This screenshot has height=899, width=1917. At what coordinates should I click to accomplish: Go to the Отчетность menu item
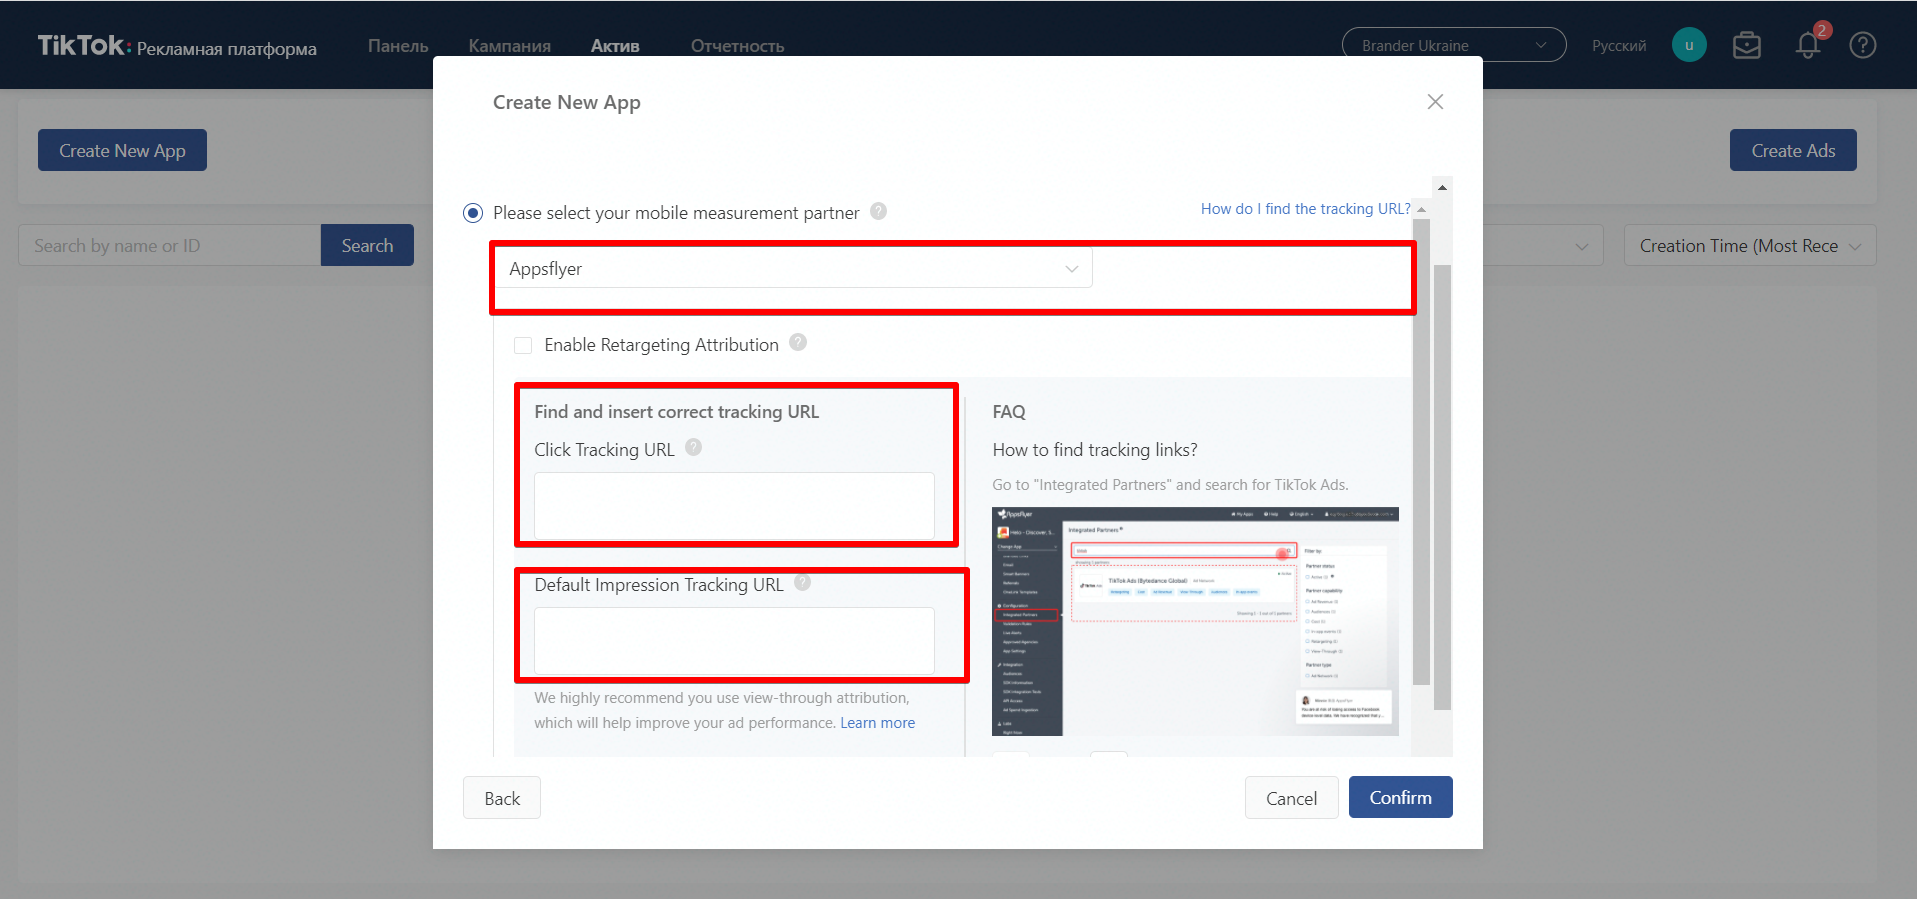(x=737, y=46)
